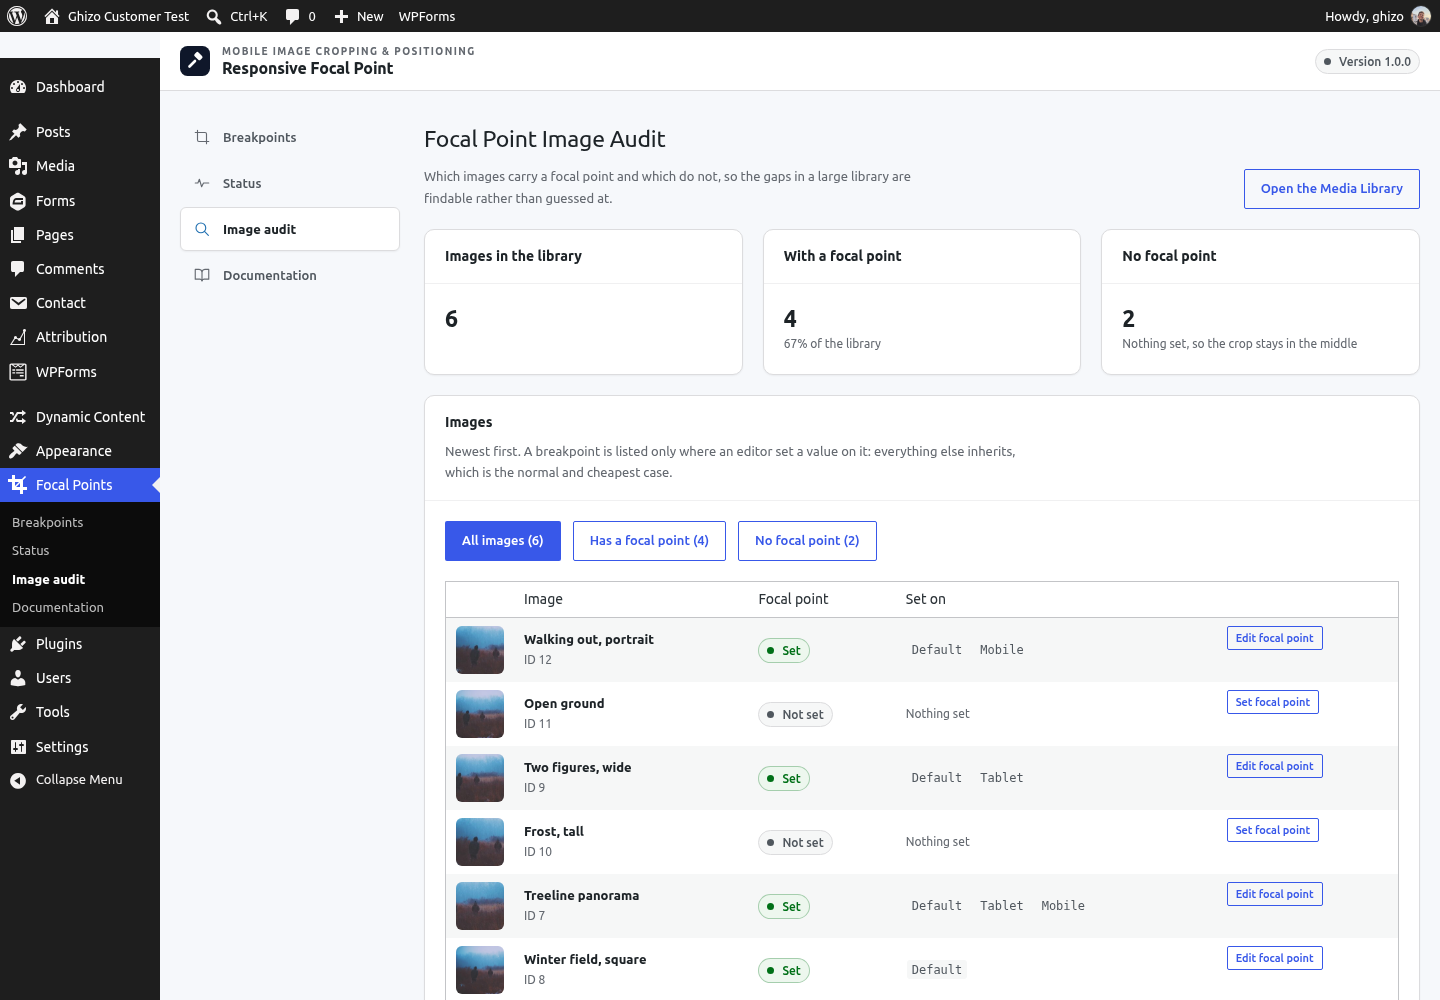Set focal point for Open ground
The width and height of the screenshot is (1440, 1000).
(x=1273, y=702)
